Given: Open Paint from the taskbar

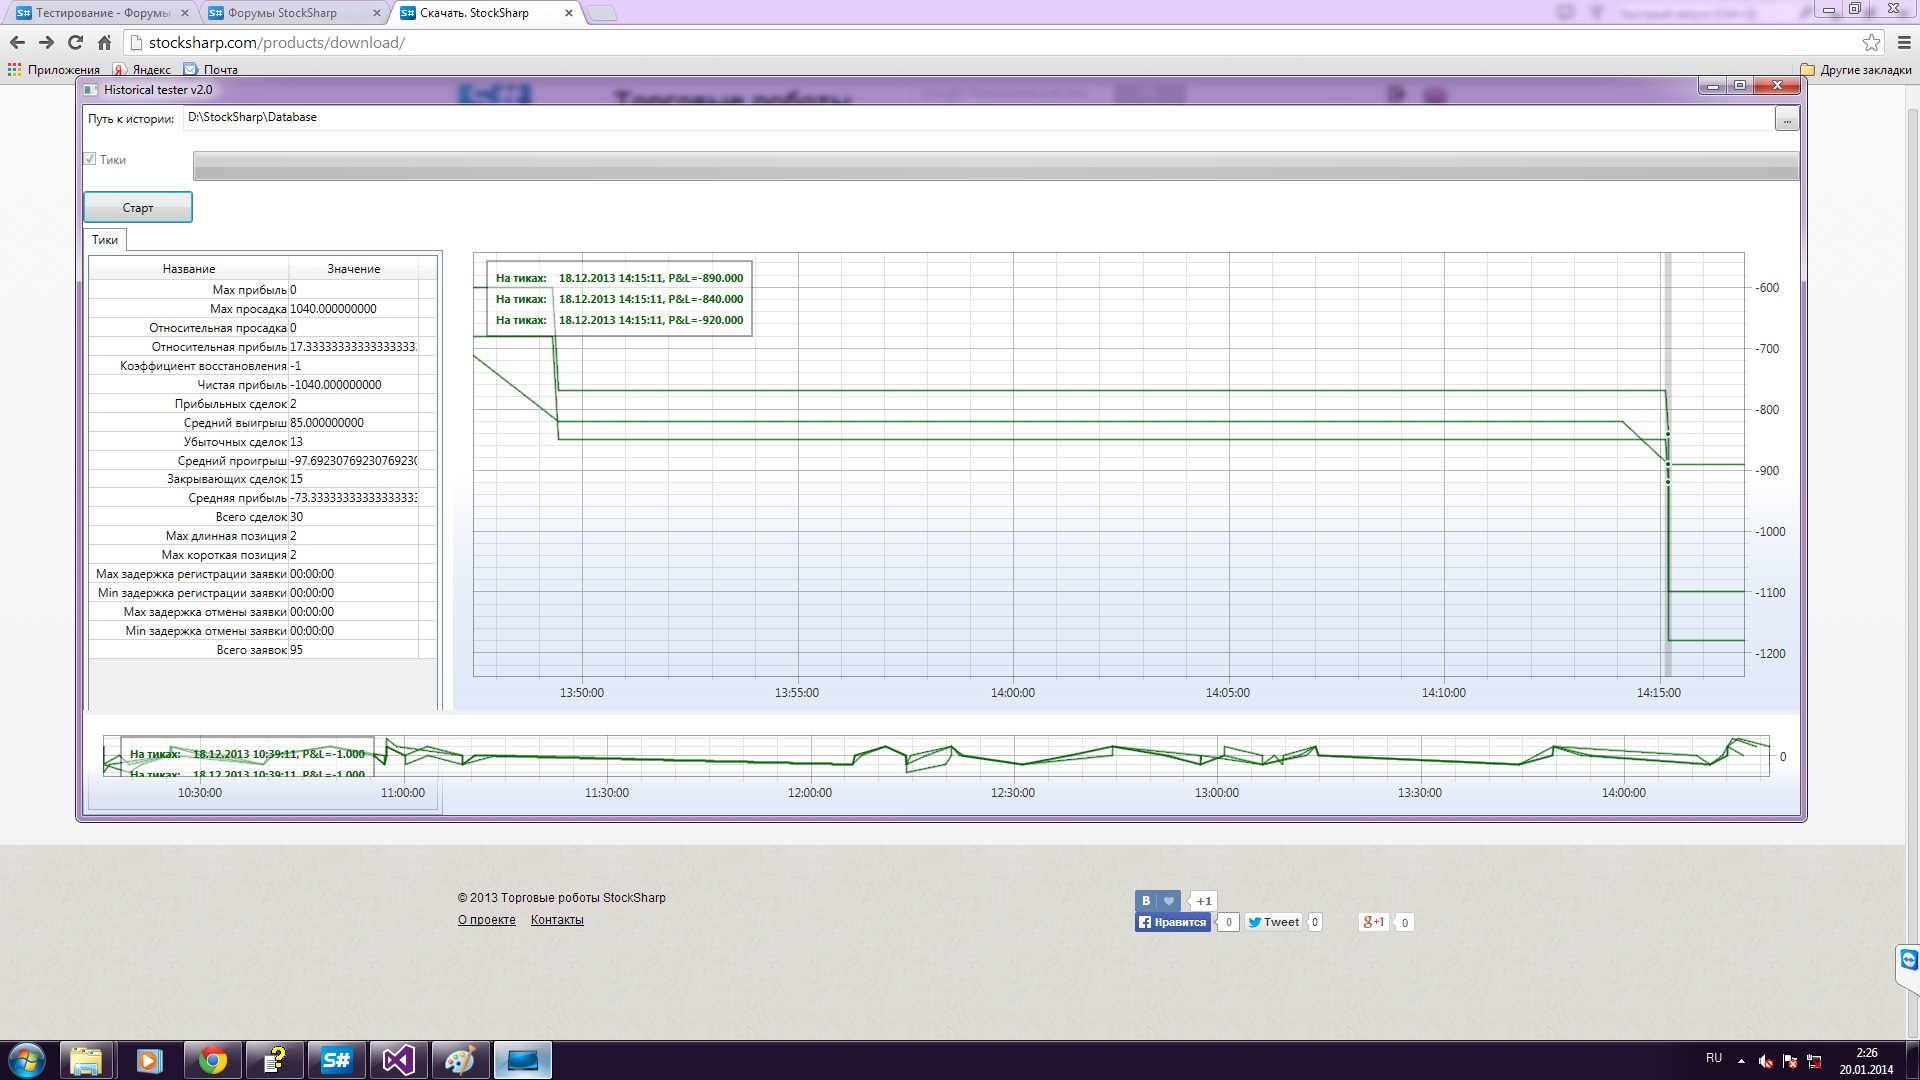Looking at the screenshot, I should 460,1060.
